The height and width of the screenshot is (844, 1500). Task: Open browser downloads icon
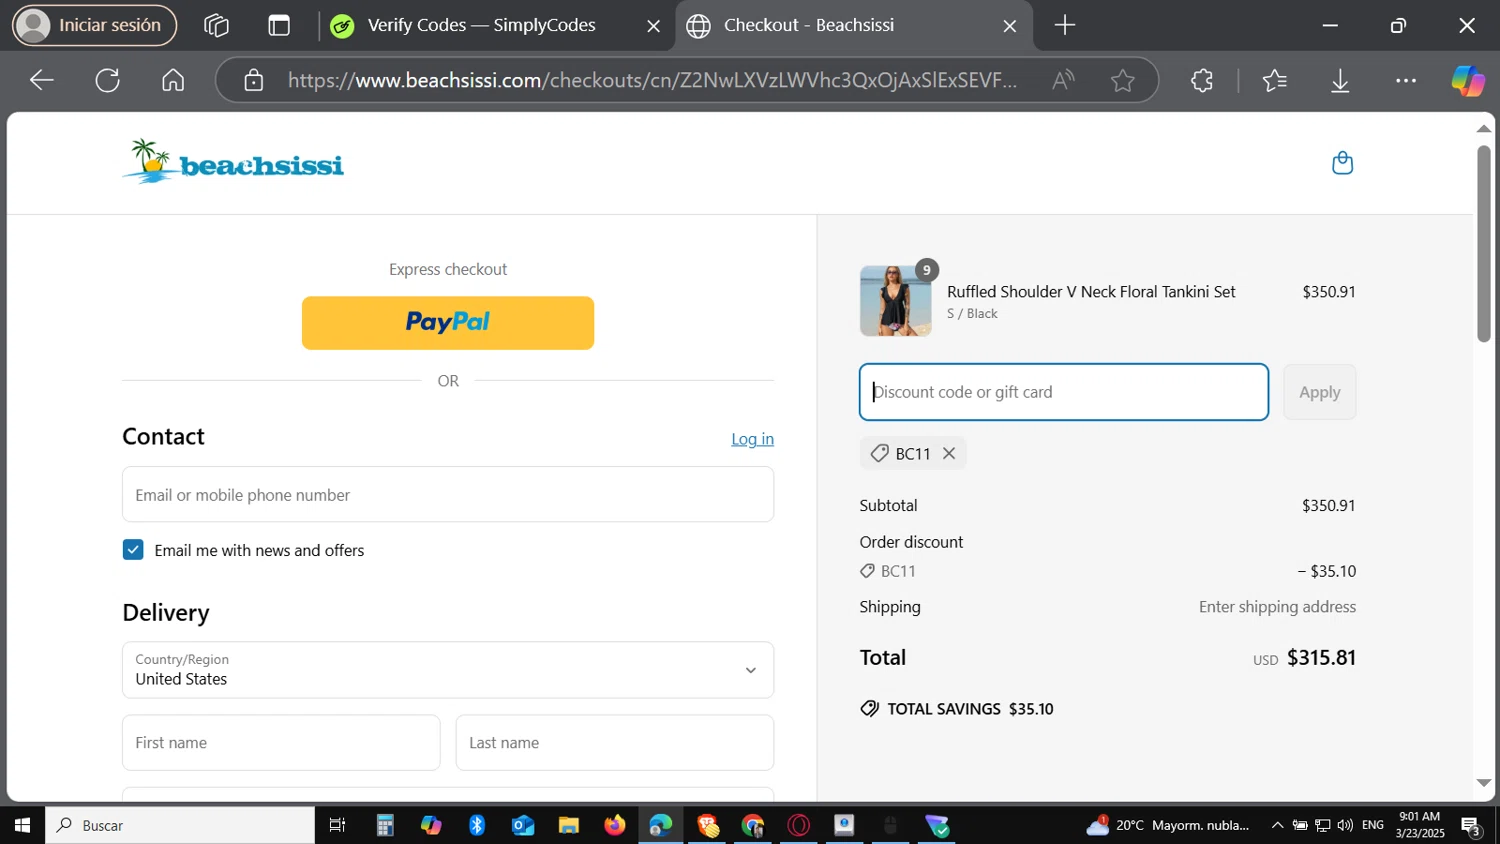tap(1340, 80)
